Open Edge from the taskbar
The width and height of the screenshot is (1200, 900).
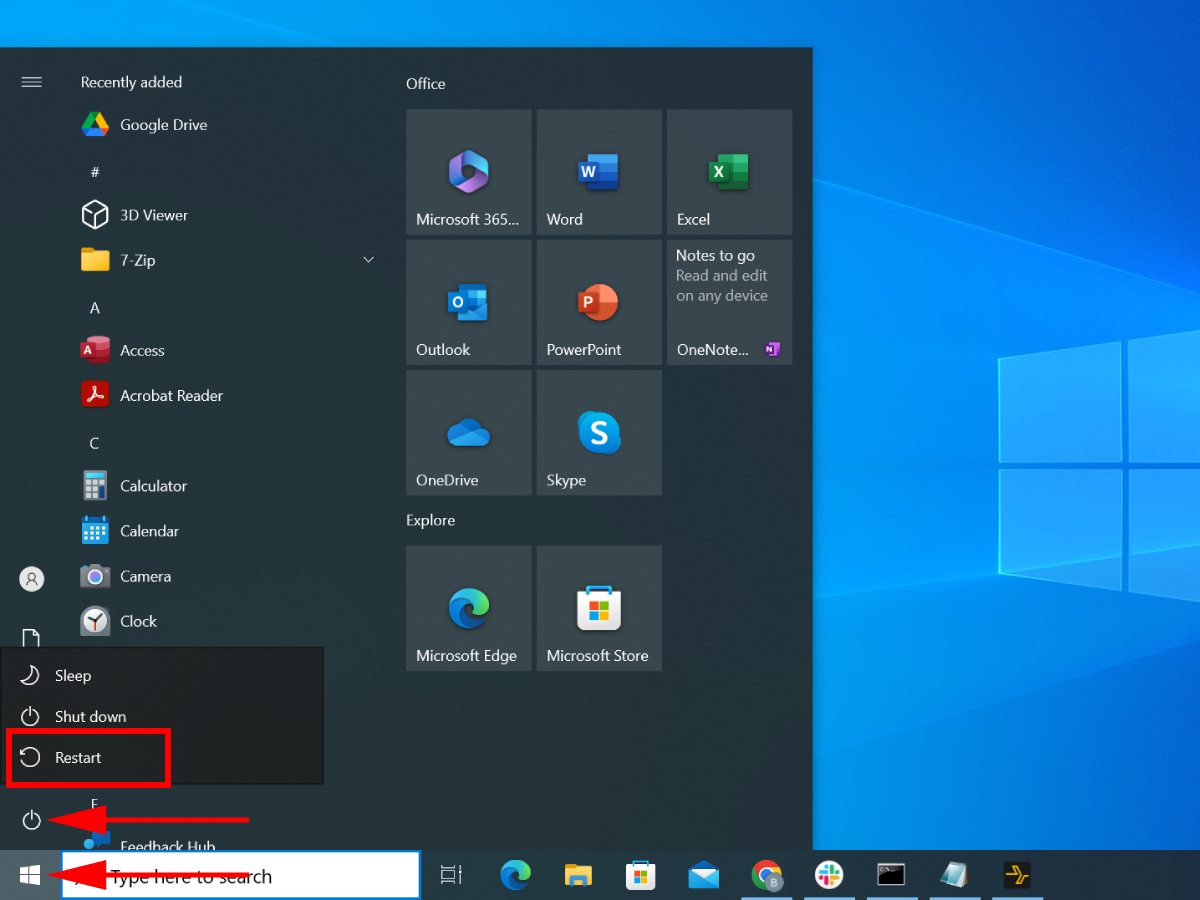[x=515, y=876]
